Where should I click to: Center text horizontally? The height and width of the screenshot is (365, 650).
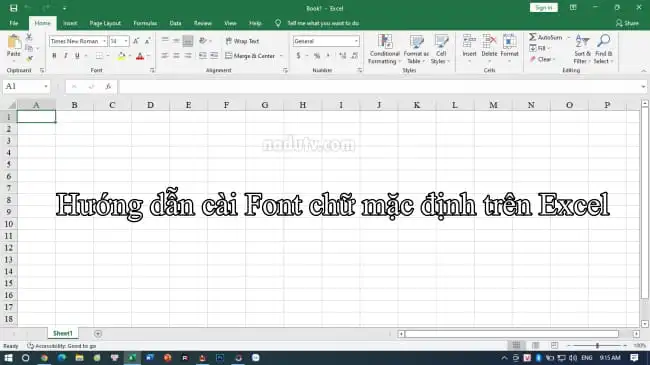pyautogui.click(x=176, y=56)
